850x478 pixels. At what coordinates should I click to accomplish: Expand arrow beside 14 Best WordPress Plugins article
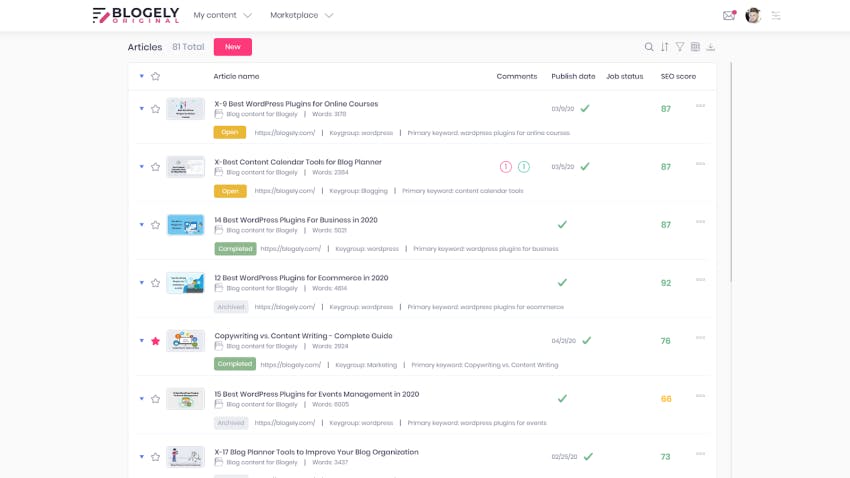[x=141, y=224]
